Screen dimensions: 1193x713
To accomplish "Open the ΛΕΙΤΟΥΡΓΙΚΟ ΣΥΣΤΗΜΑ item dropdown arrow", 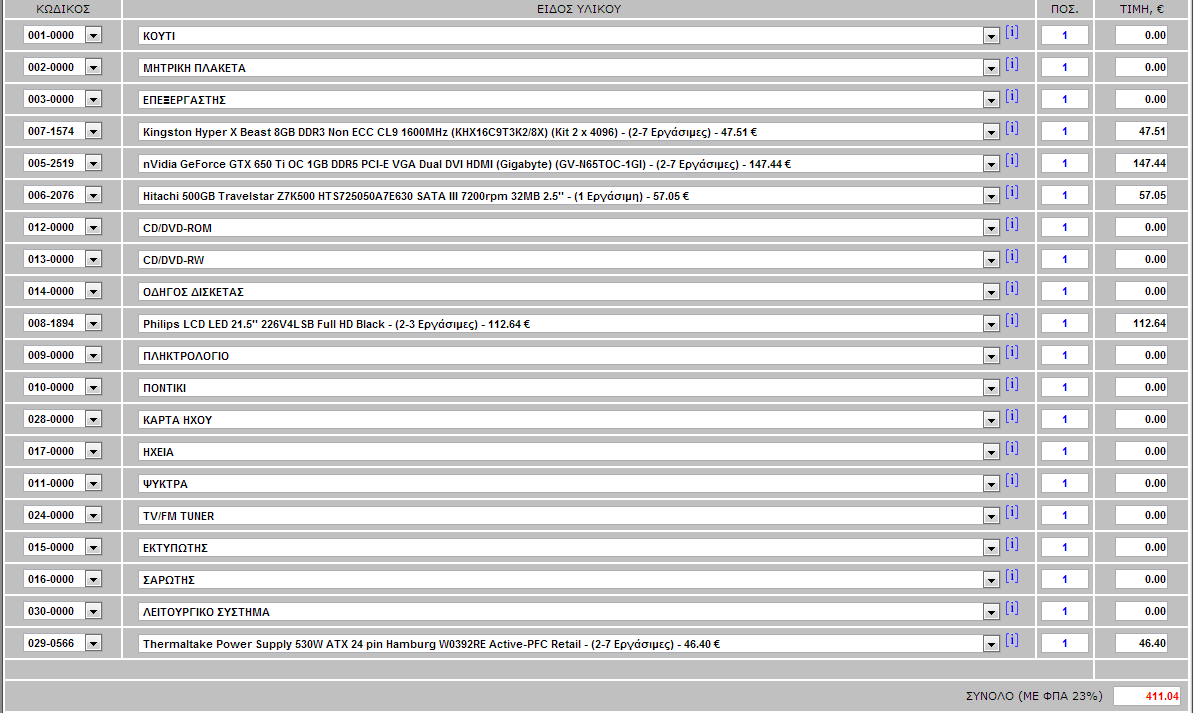I will (x=991, y=612).
